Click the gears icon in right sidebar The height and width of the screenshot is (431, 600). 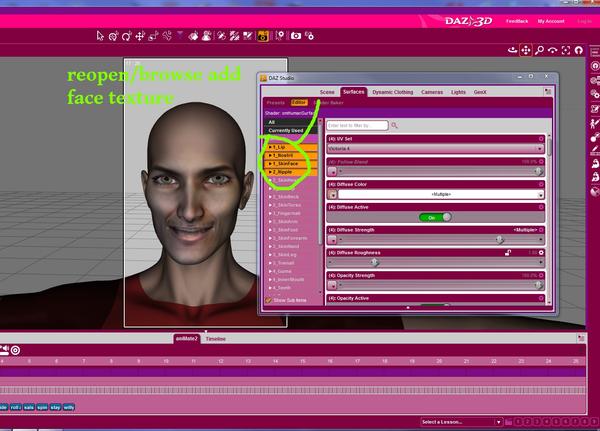coord(595,94)
